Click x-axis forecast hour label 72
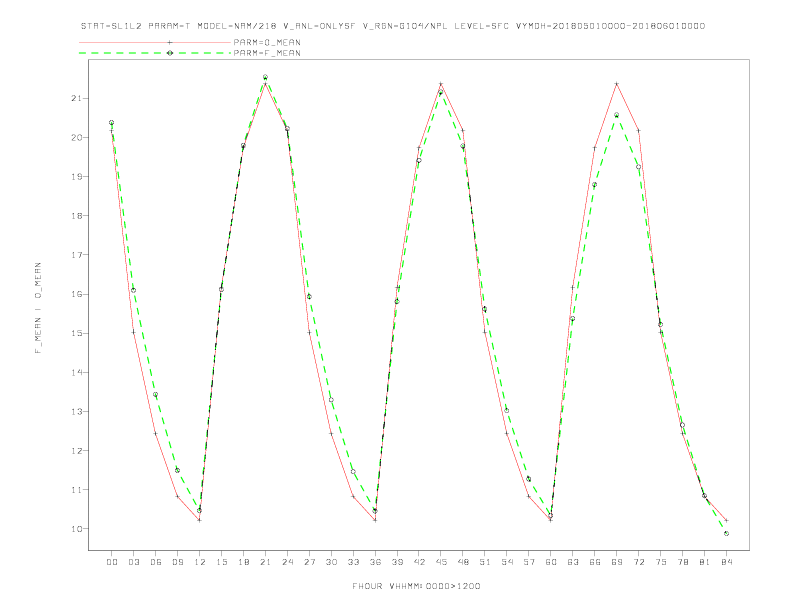 click(x=638, y=562)
